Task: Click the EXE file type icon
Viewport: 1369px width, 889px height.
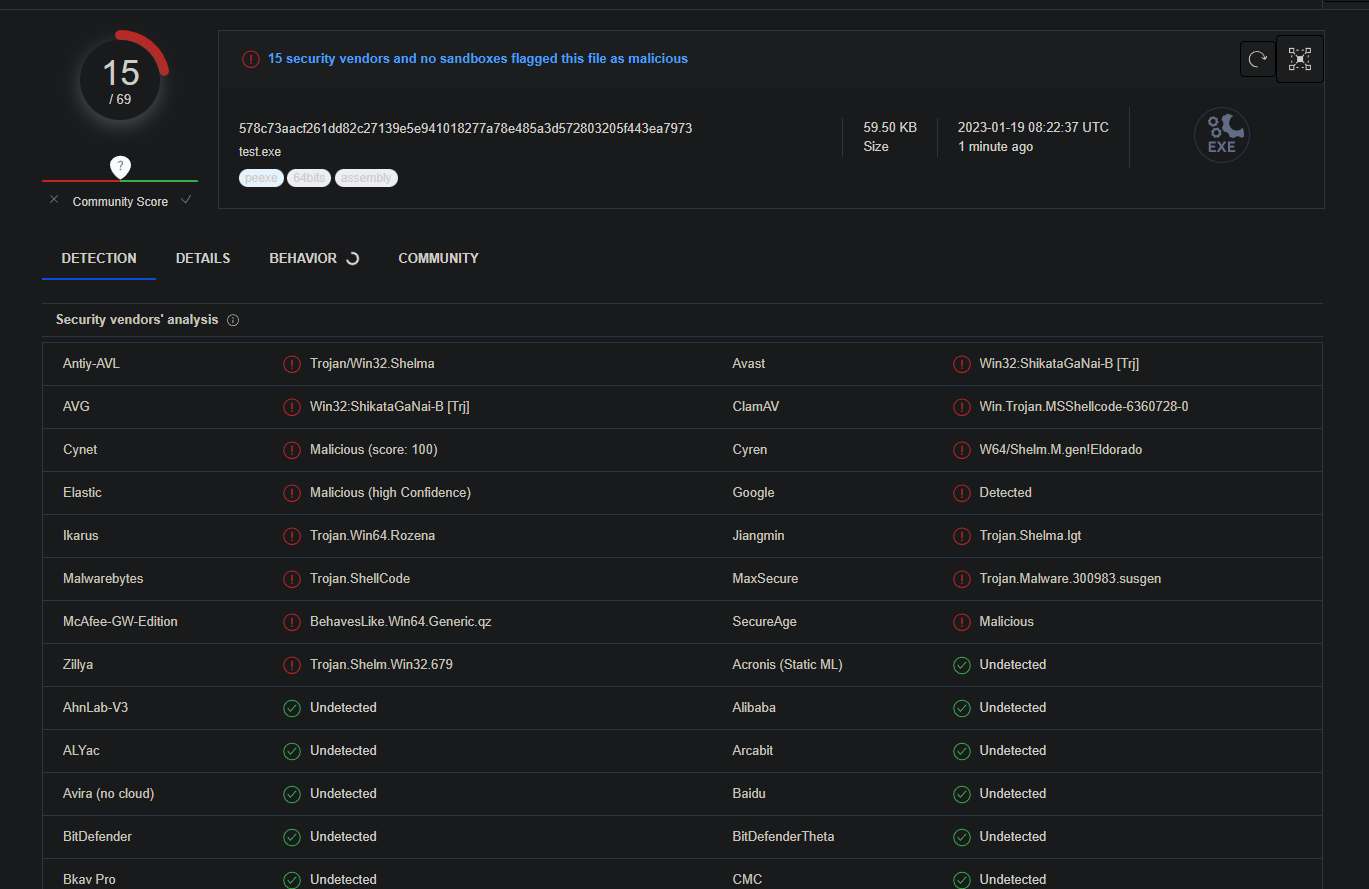Action: pyautogui.click(x=1221, y=136)
